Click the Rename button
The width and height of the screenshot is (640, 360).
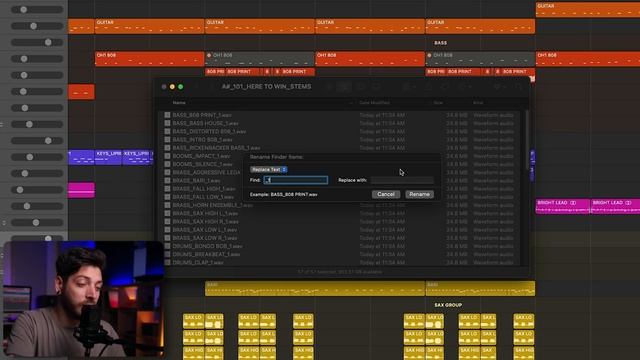(x=419, y=194)
